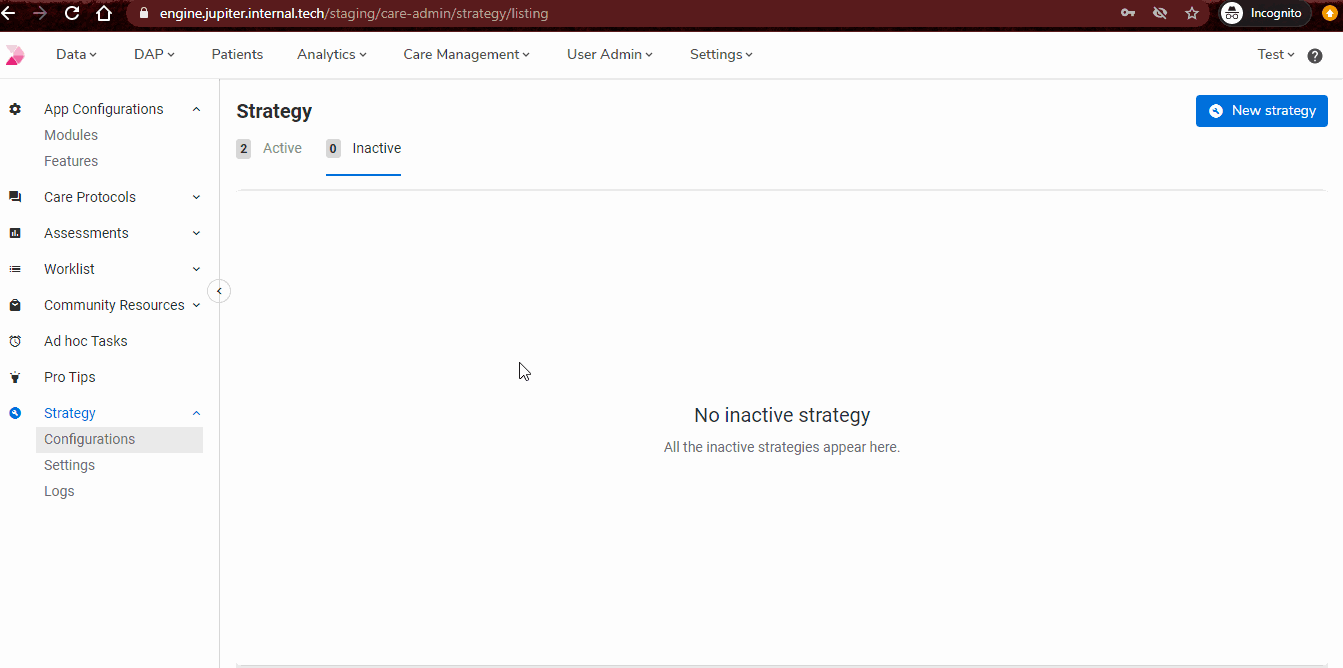
Task: Expand the Assessments chevron
Action: [x=196, y=233]
